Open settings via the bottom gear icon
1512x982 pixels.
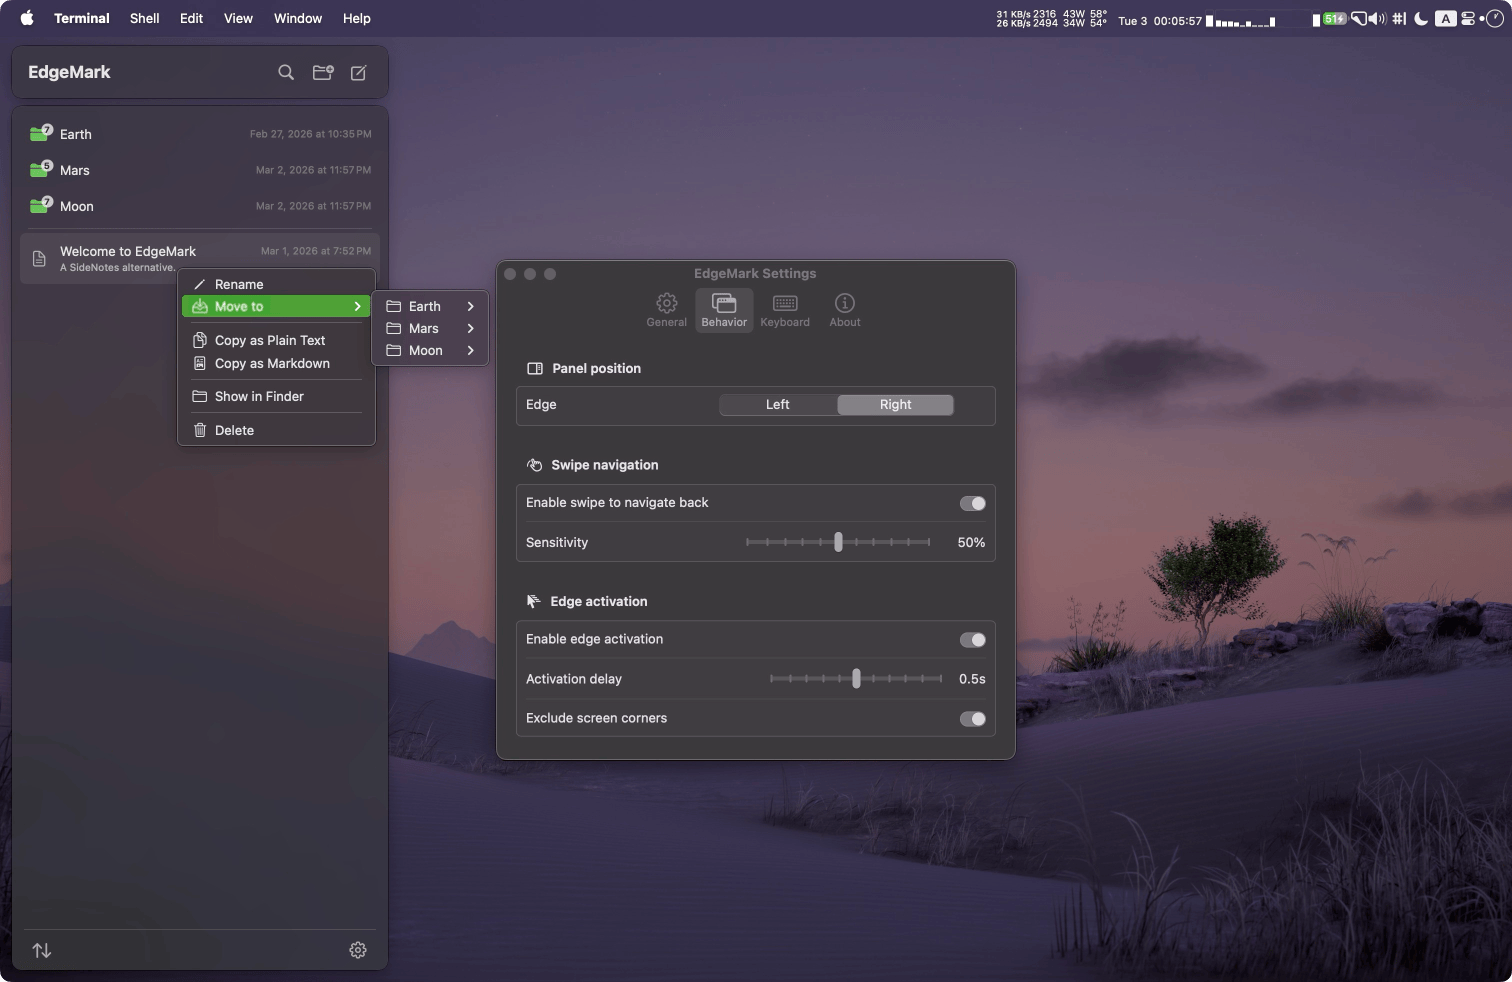pyautogui.click(x=358, y=950)
